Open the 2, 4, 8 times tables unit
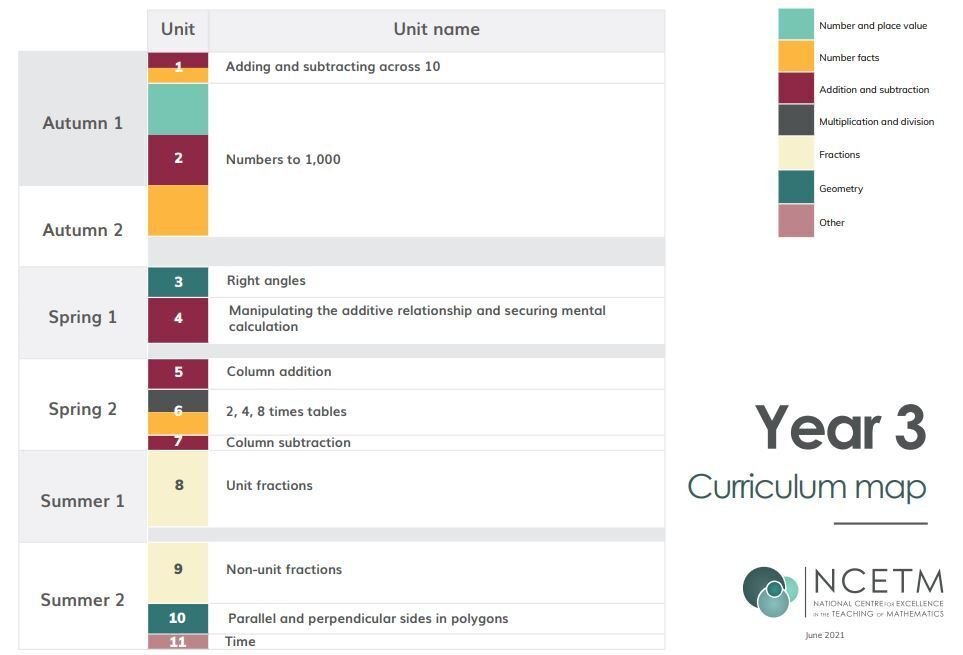The height and width of the screenshot is (655, 963). pos(286,411)
